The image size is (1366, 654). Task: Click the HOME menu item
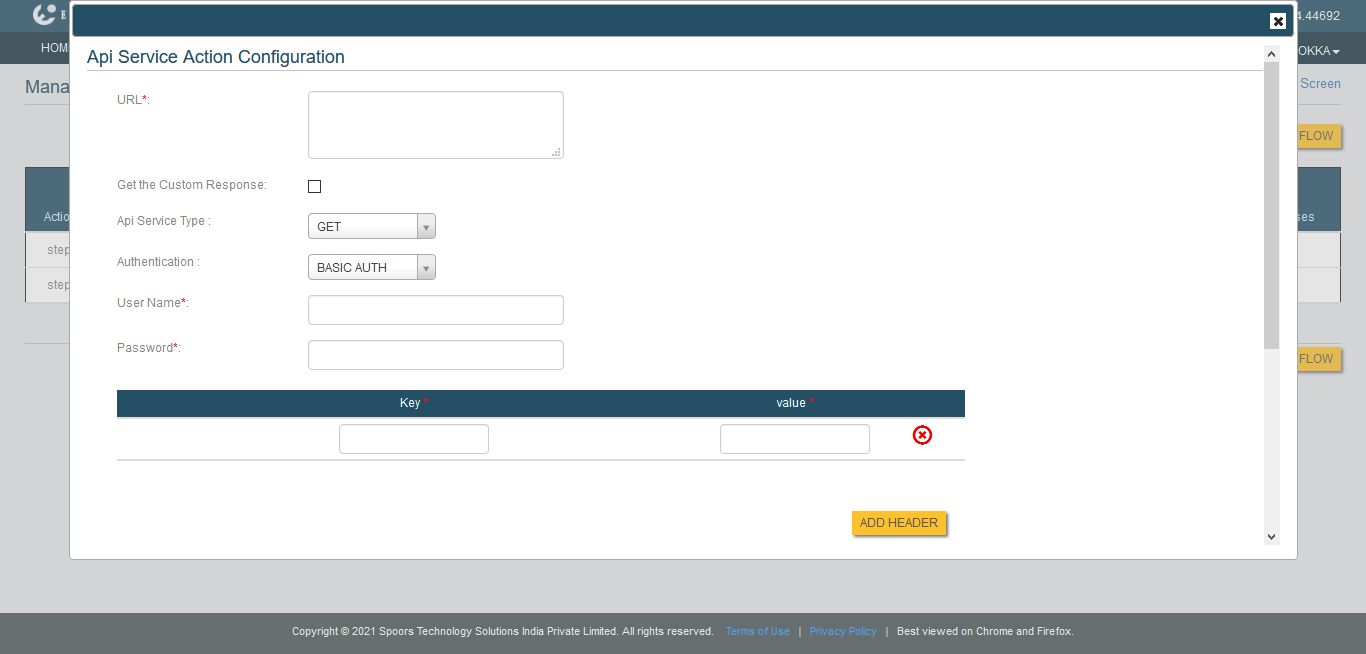[55, 48]
